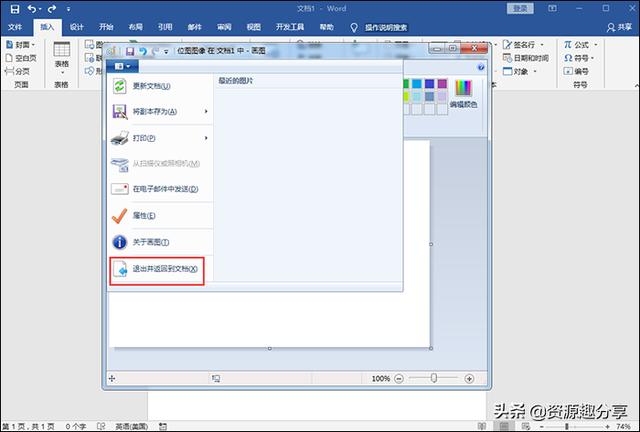640x432 pixels.
Task: Click the Paint status bar selection size icon
Action: [216, 379]
